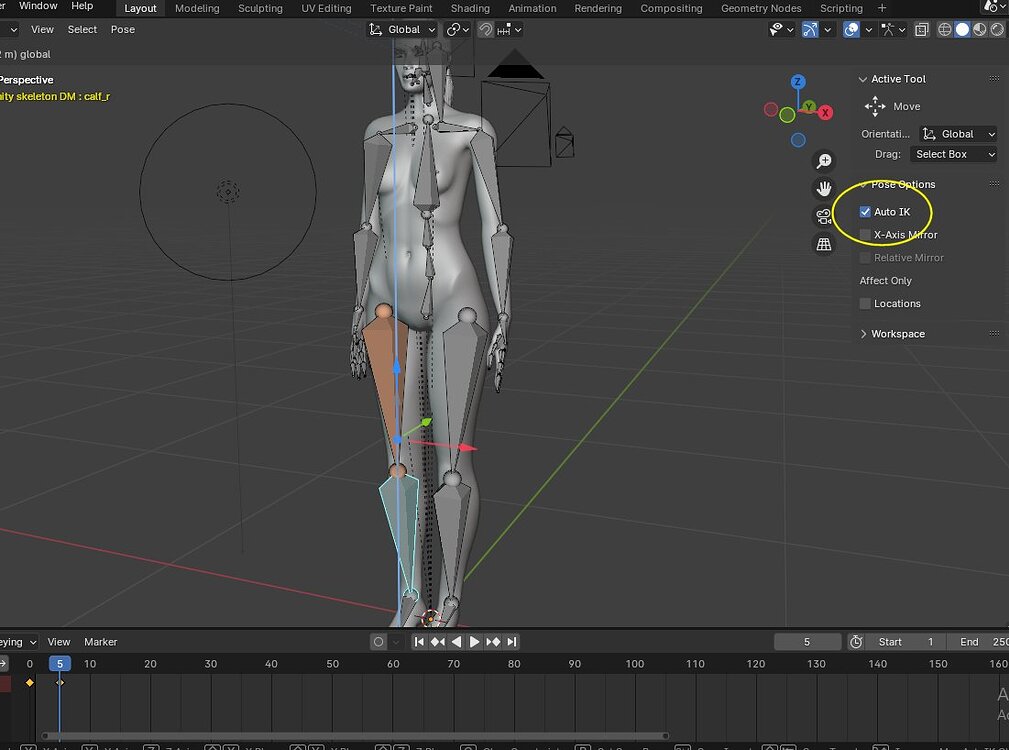The image size is (1009, 750).
Task: Enable Affect Only Locations checkbox
Action: click(865, 304)
